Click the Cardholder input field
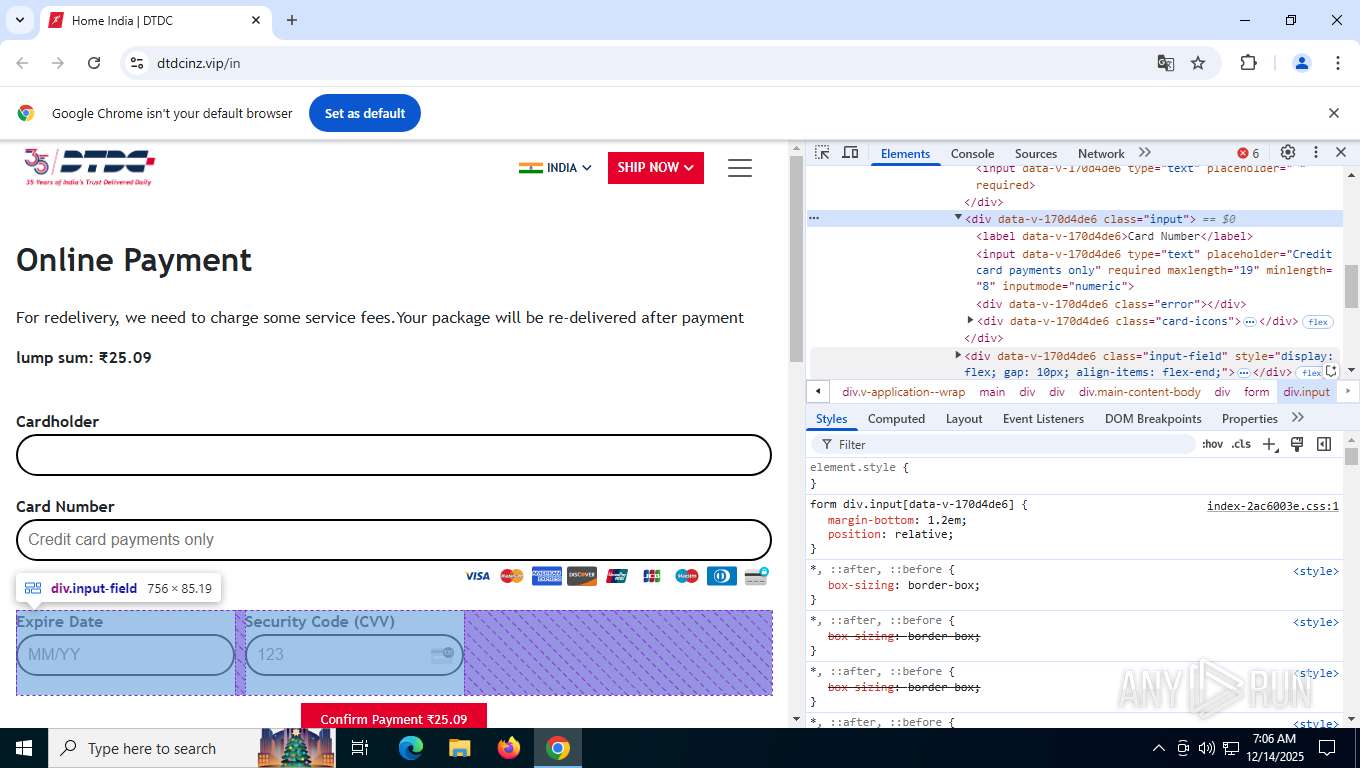Screen dimensions: 1360x768 [394, 455]
